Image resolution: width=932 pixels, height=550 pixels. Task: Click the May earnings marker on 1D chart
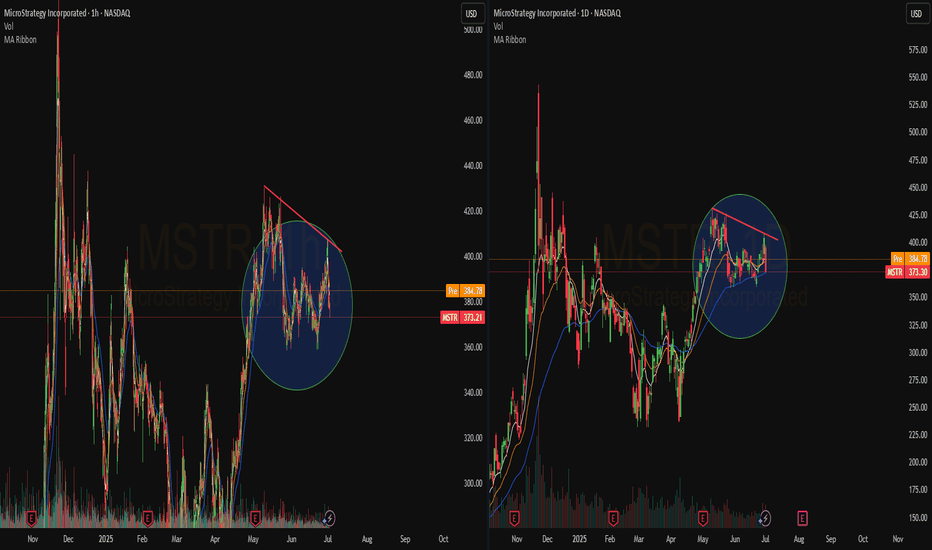coord(703,518)
